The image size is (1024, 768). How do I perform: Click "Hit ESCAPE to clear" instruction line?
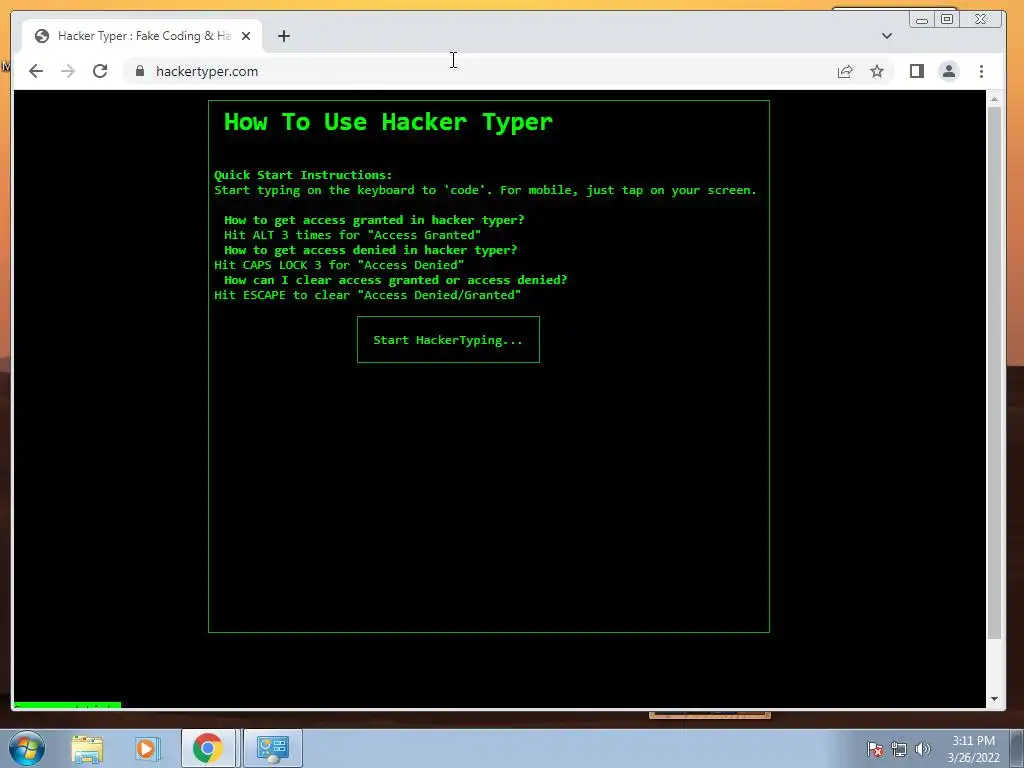tap(368, 295)
